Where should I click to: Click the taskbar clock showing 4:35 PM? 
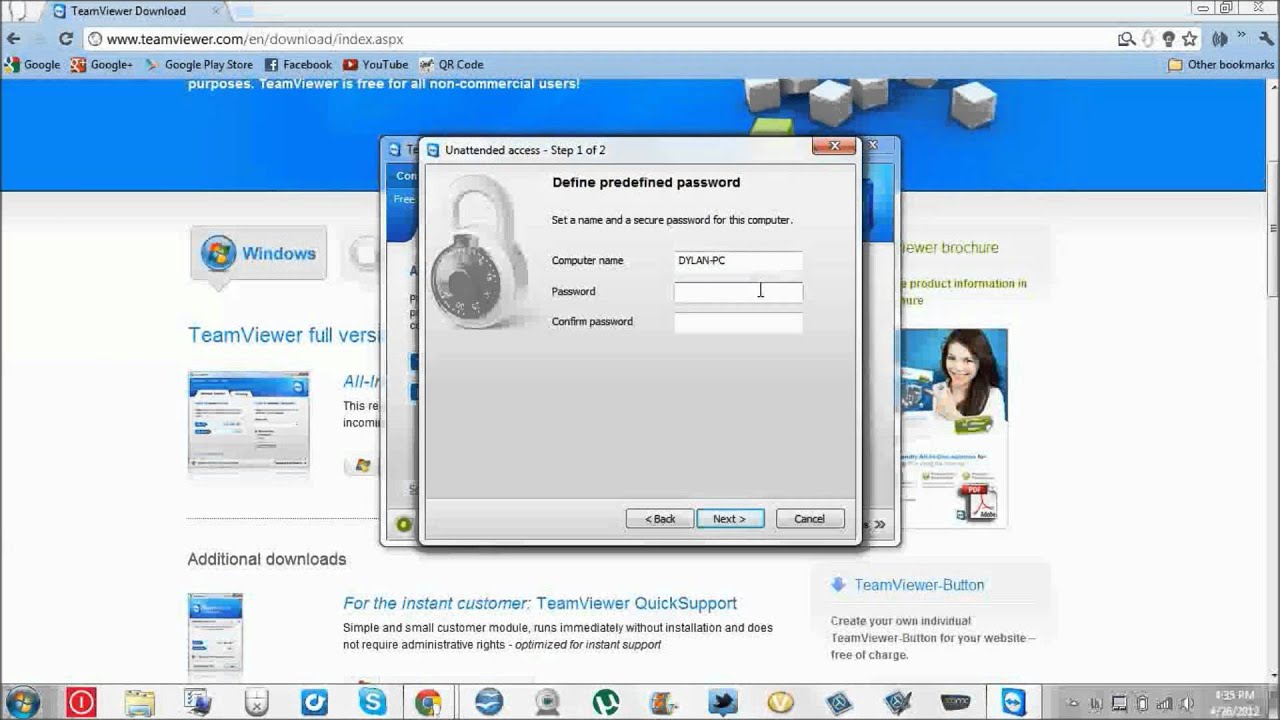tap(1233, 702)
